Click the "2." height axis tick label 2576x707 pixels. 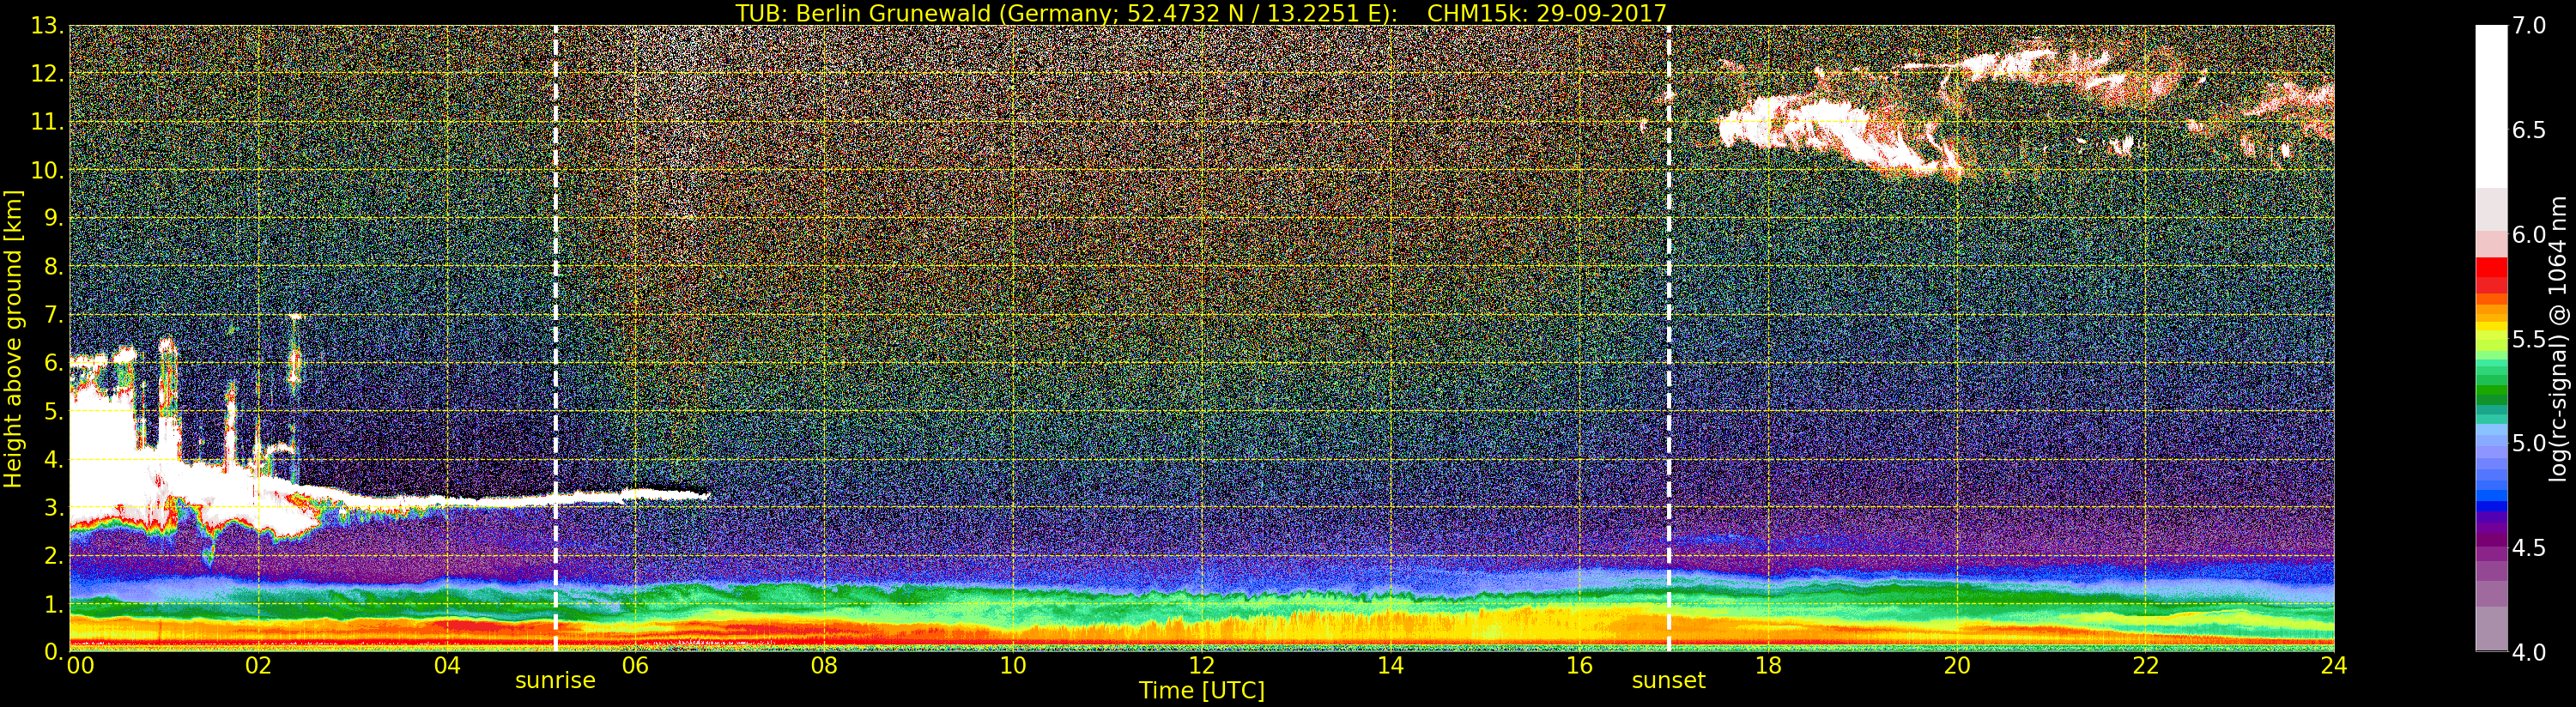tap(53, 556)
